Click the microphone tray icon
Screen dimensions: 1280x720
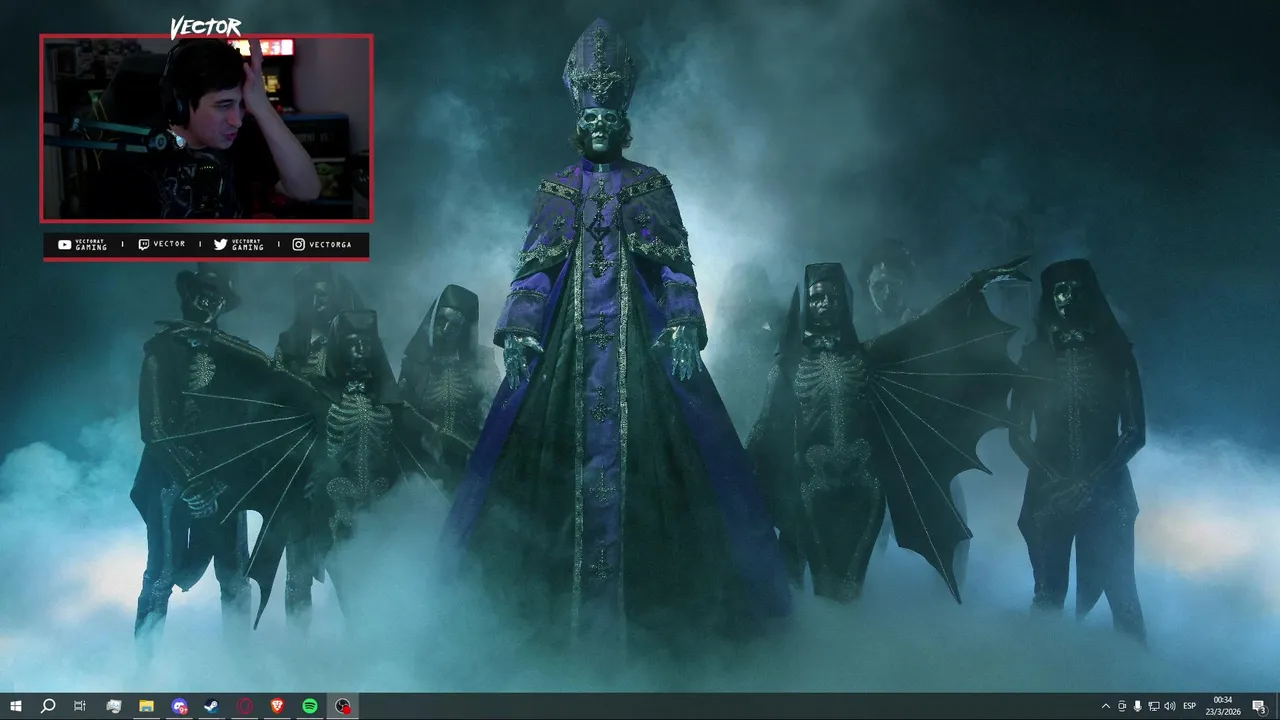pos(1138,706)
